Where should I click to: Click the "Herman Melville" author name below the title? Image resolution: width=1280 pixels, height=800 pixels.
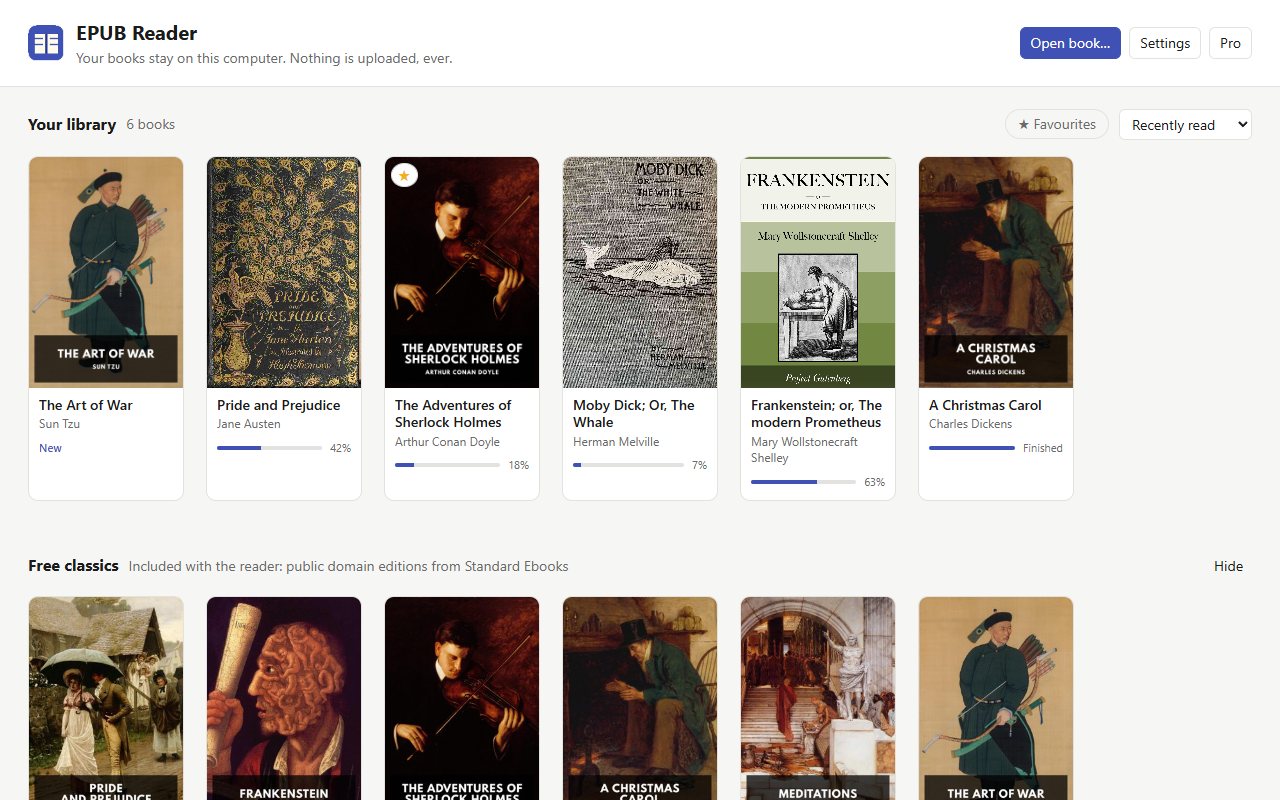(616, 442)
